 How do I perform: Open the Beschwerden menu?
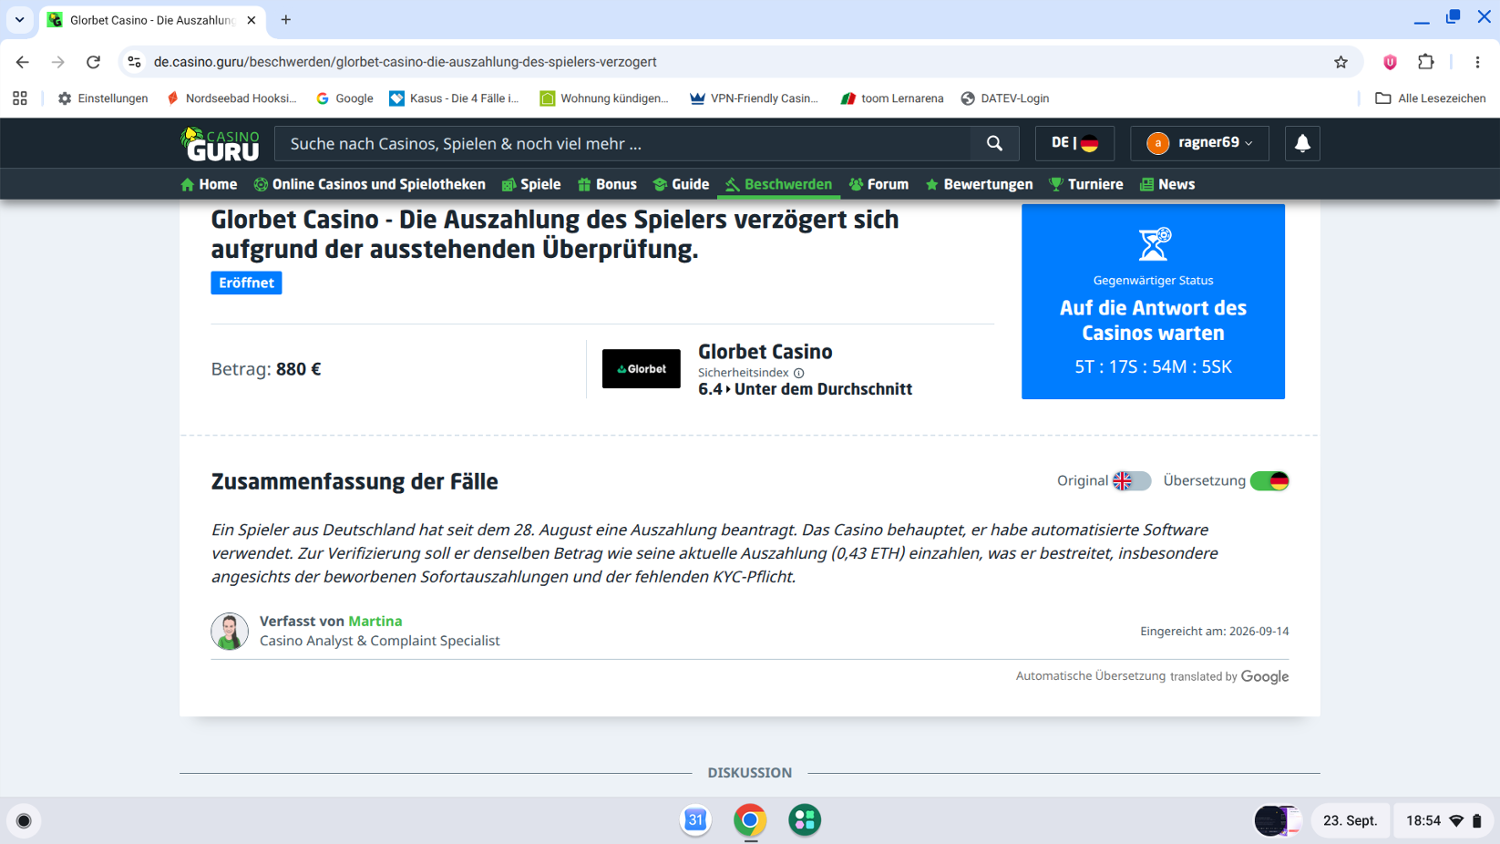[x=779, y=184]
